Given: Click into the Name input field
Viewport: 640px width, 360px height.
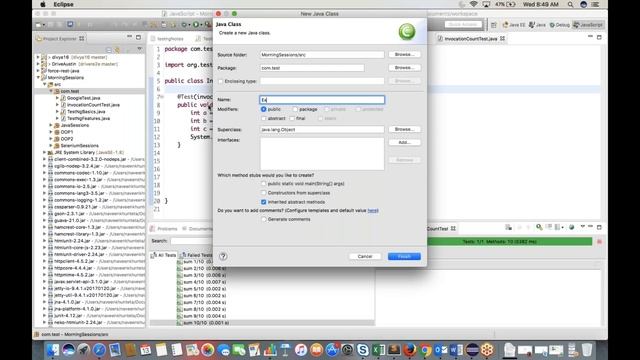Looking at the screenshot, I should click(322, 100).
